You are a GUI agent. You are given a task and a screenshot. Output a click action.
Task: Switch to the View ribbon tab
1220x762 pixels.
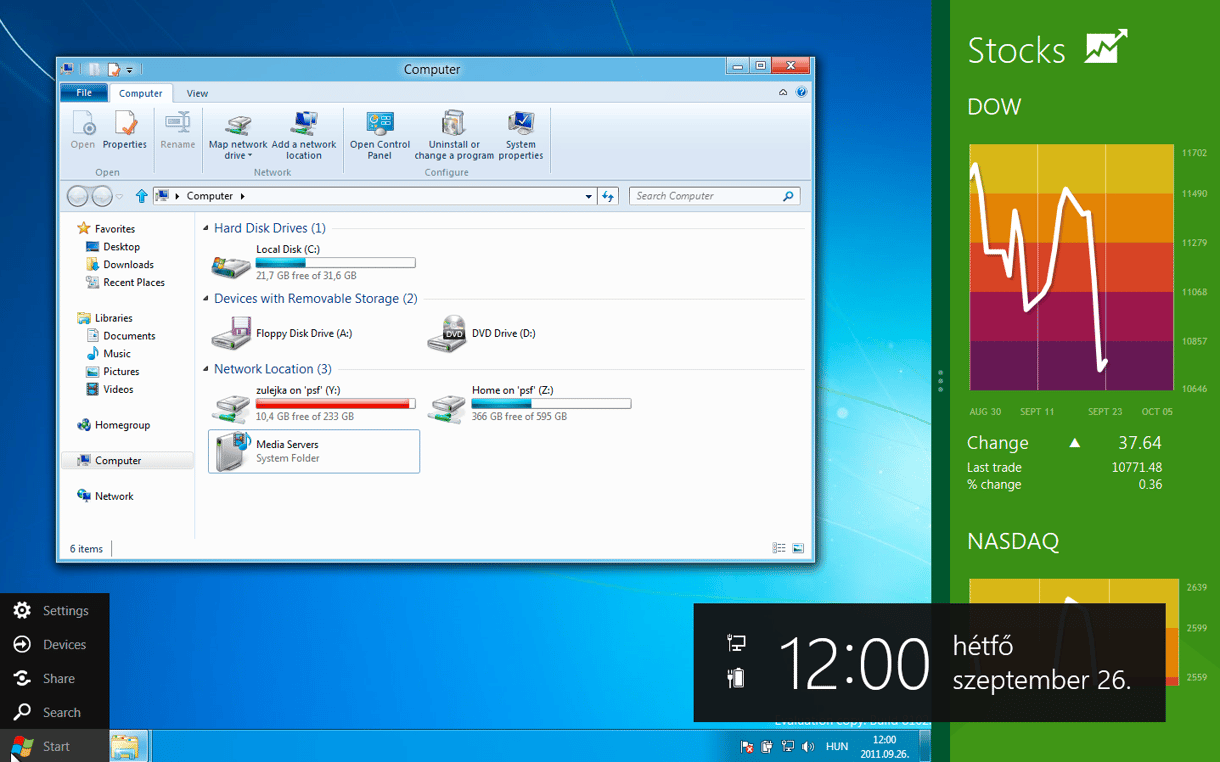[197, 93]
